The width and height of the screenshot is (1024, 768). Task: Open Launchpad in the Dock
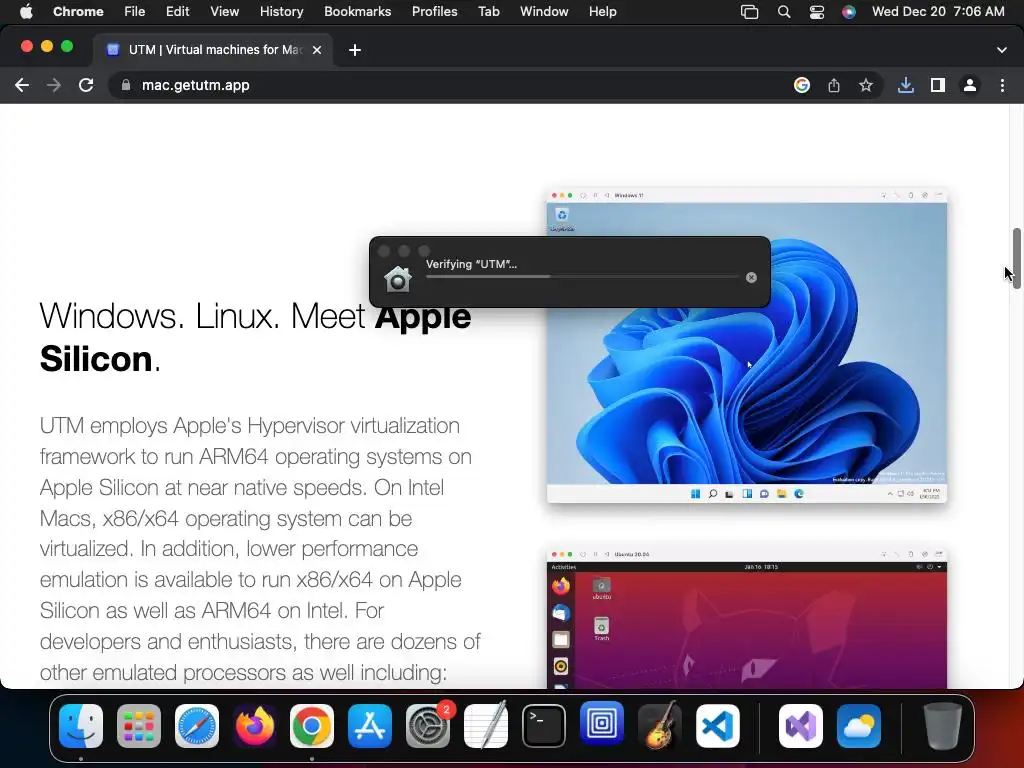138,726
